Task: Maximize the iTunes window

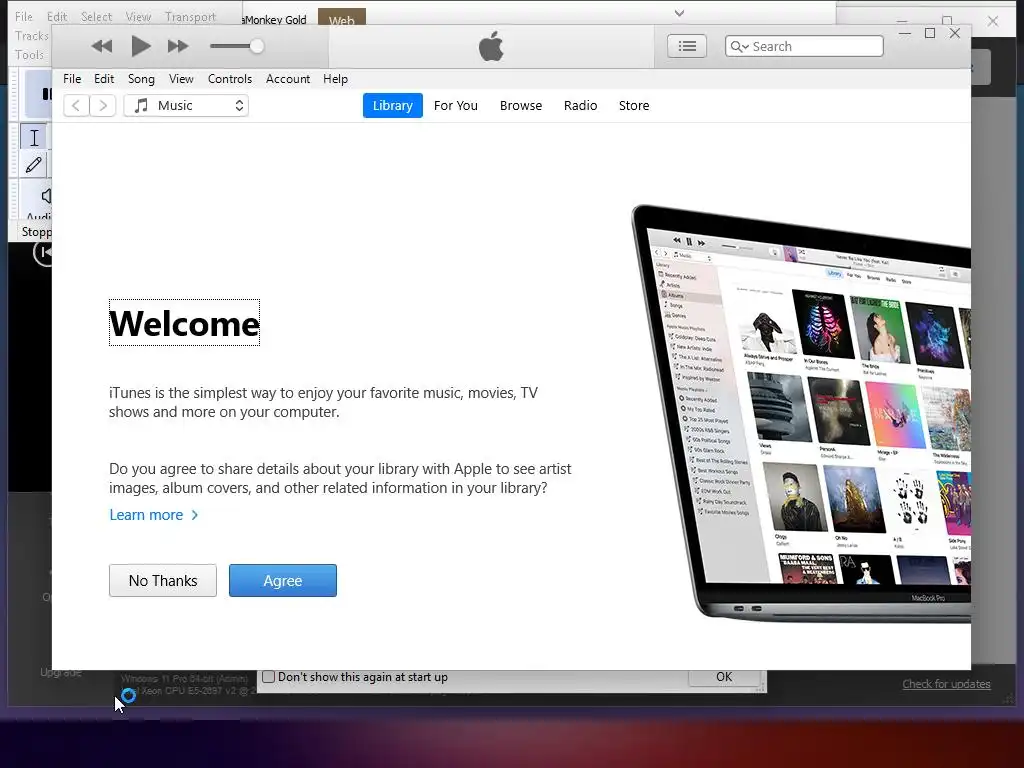Action: point(930,33)
